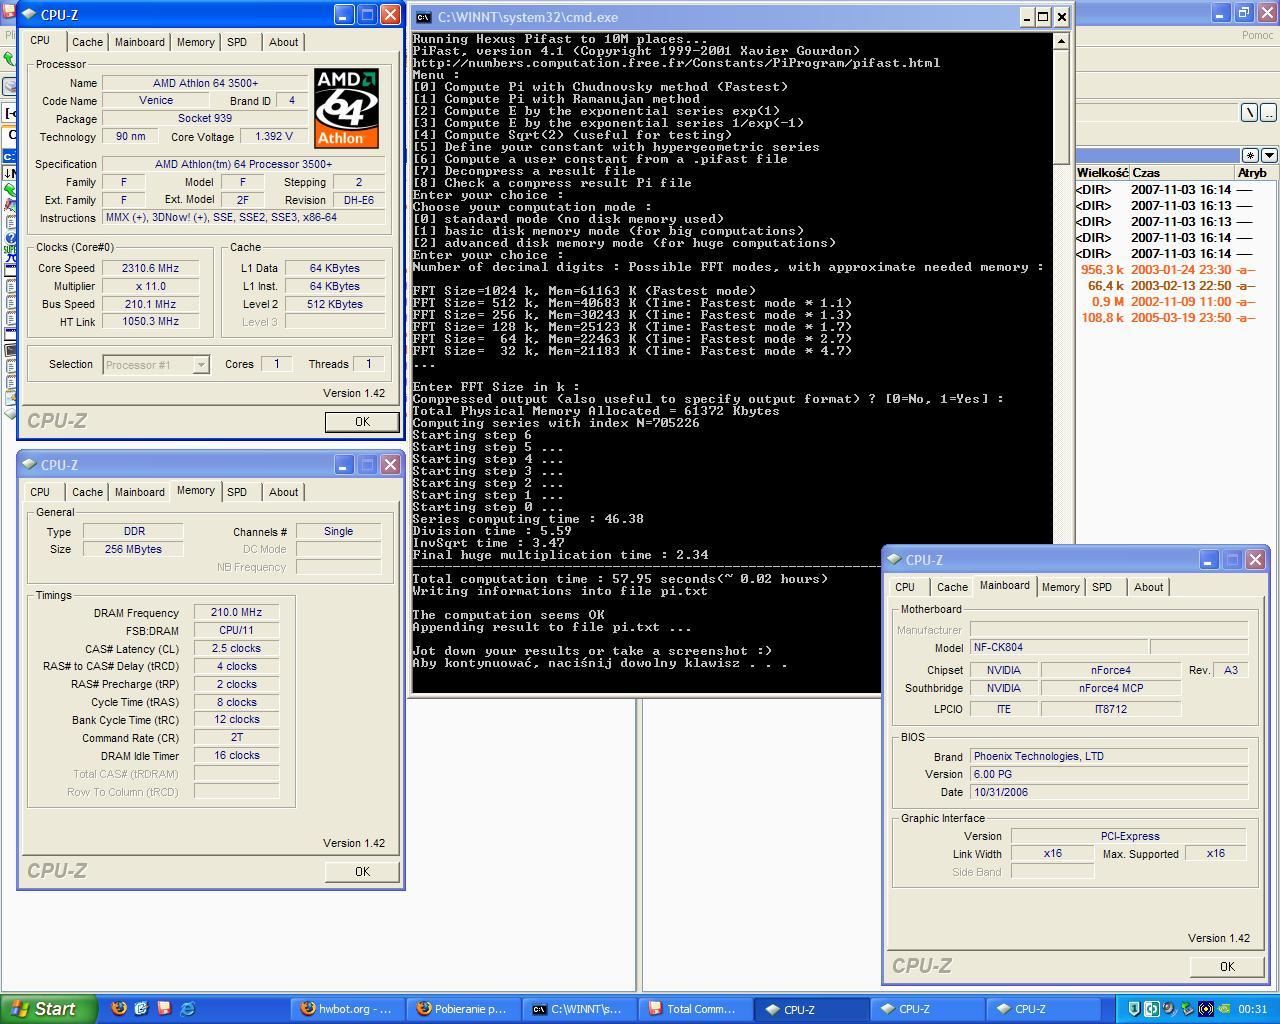The width and height of the screenshot is (1280, 1024).
Task: Open About tab in the Mainboard window
Action: (1148, 587)
